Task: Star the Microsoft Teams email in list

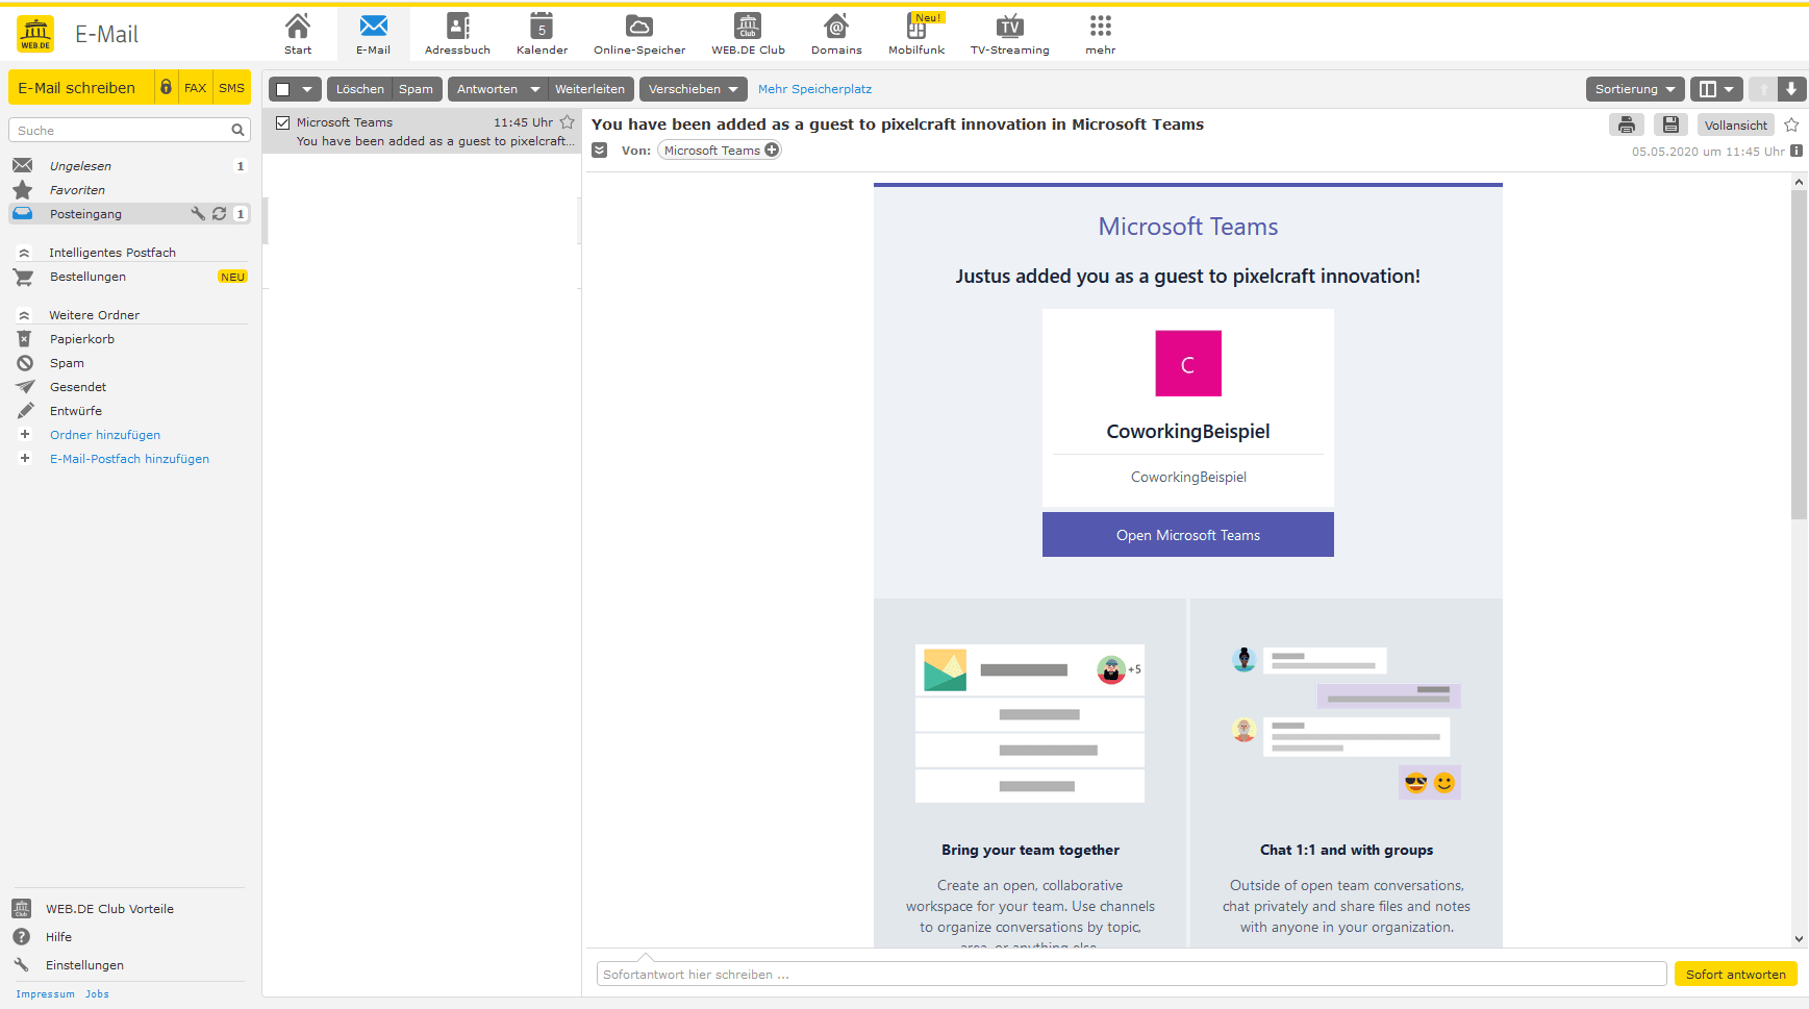Action: pos(567,122)
